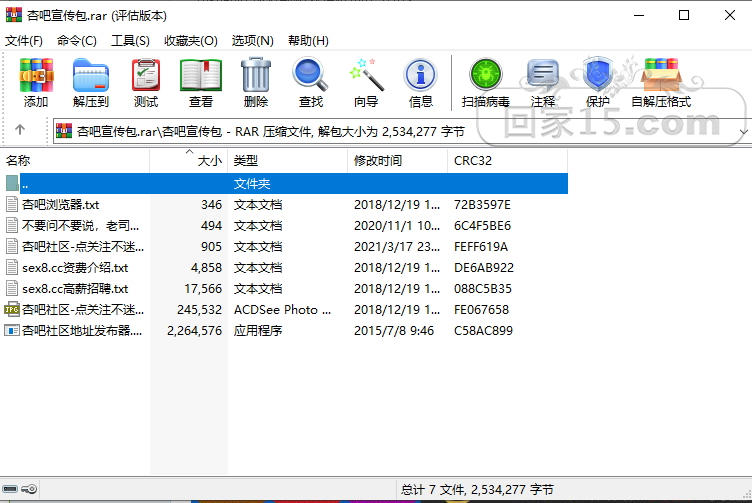Click the date 2015/7/8 9:46

pyautogui.click(x=394, y=331)
